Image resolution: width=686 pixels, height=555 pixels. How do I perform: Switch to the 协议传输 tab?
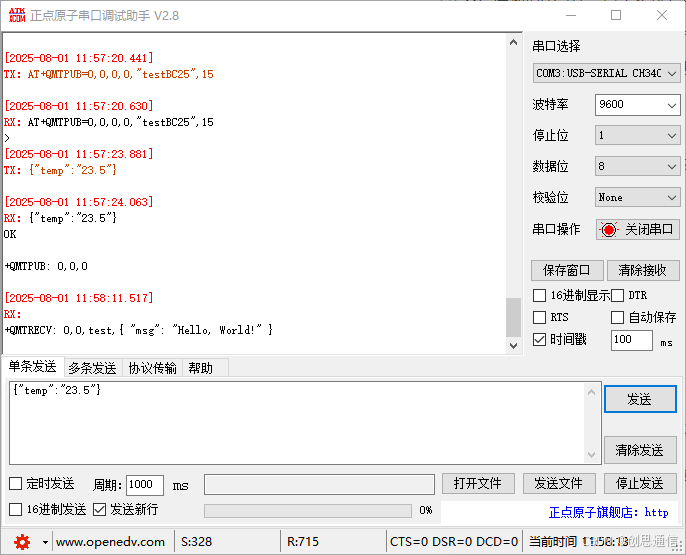click(152, 368)
